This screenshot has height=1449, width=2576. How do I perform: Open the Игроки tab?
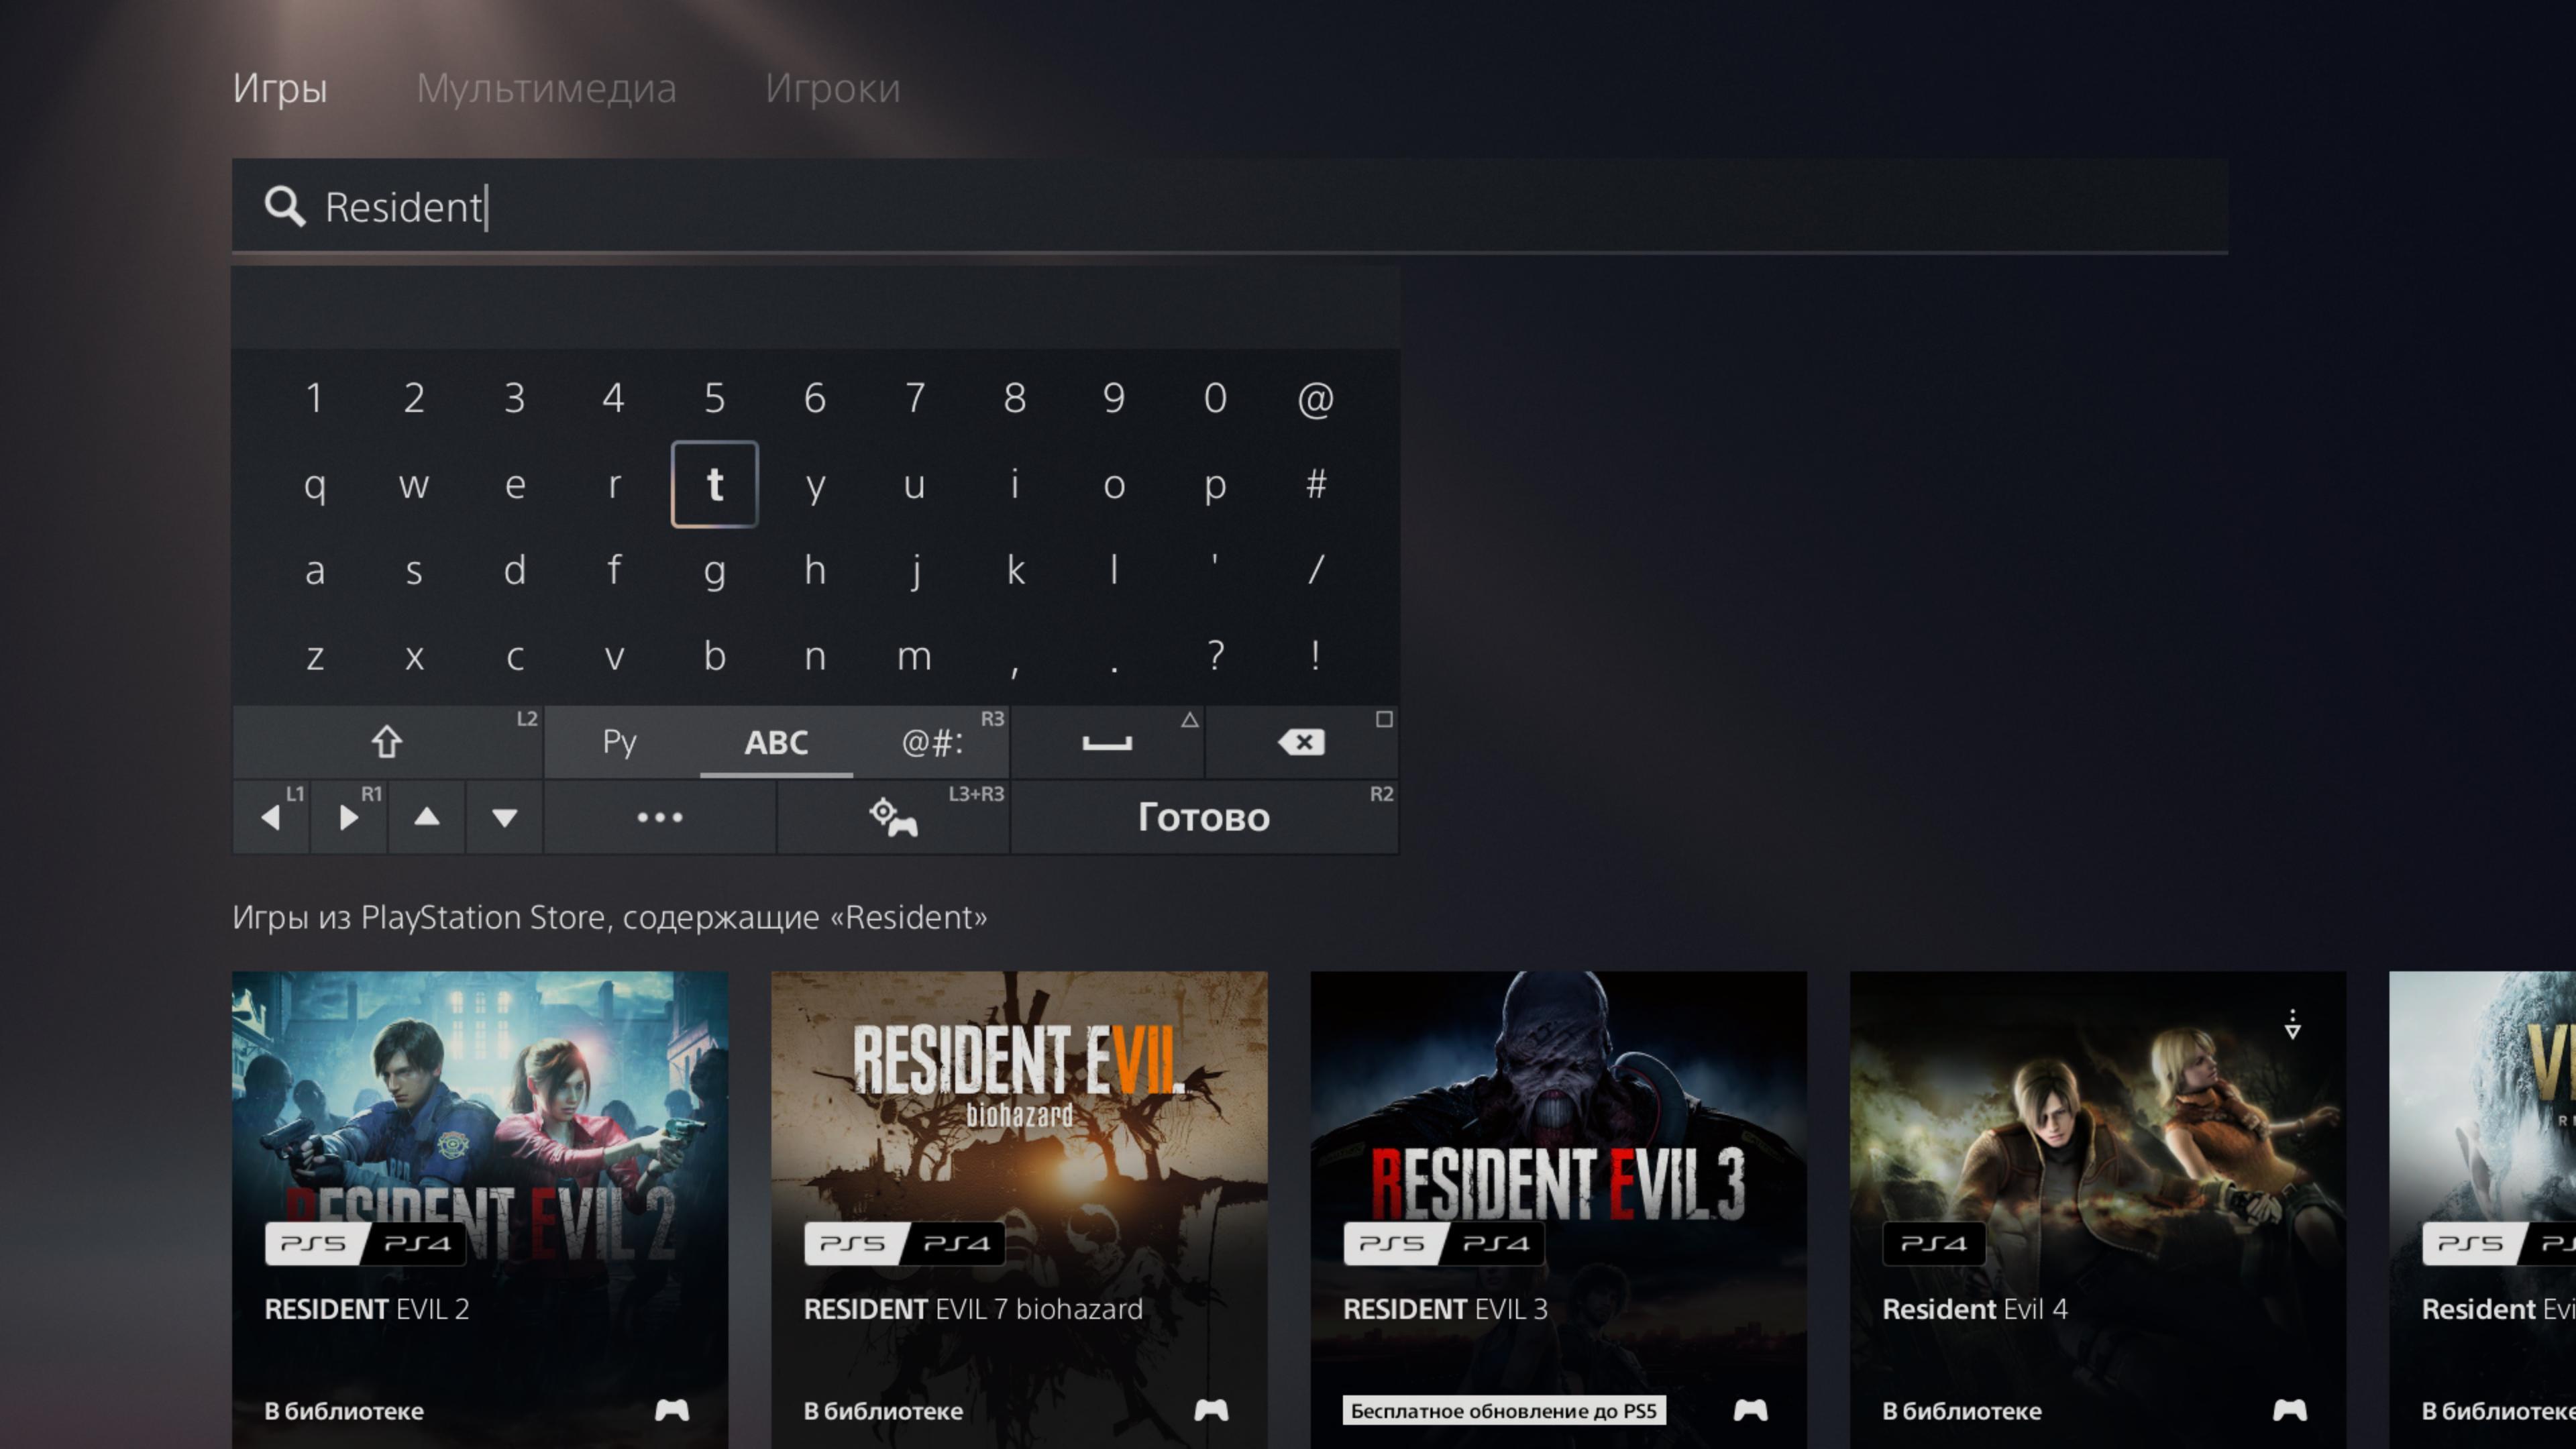[x=833, y=88]
